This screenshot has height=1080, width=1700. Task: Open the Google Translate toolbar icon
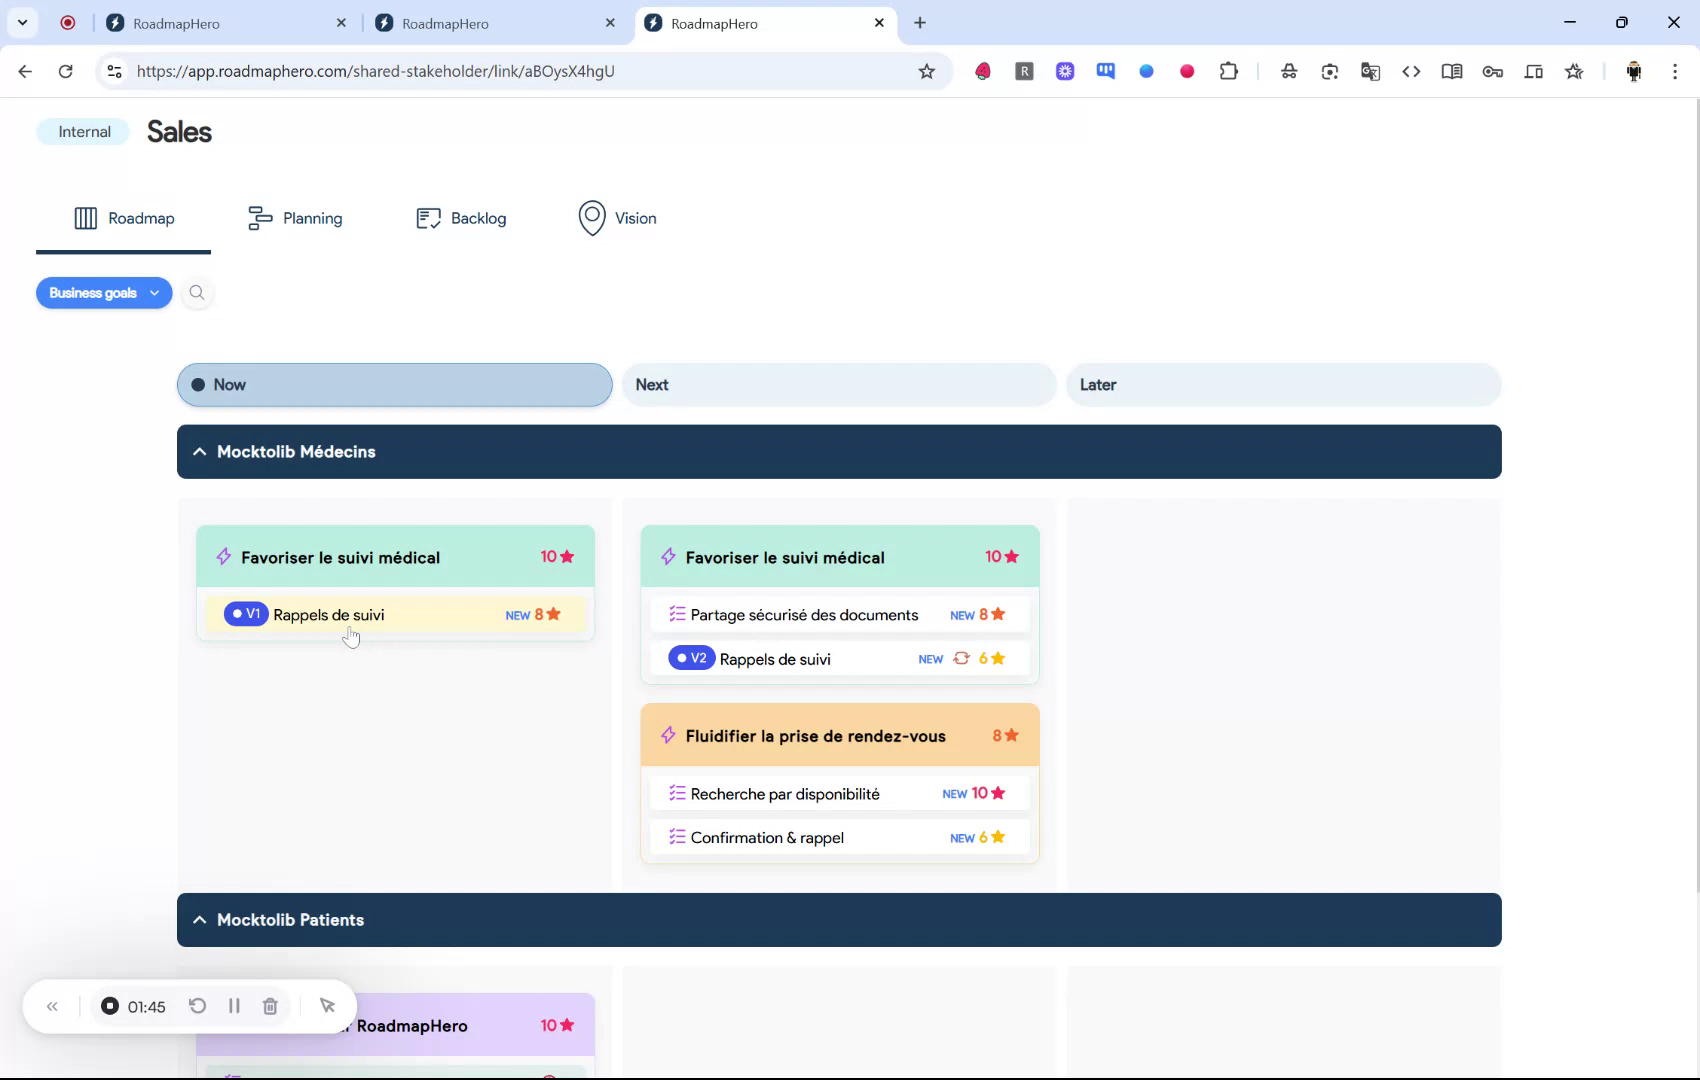[x=1370, y=71]
